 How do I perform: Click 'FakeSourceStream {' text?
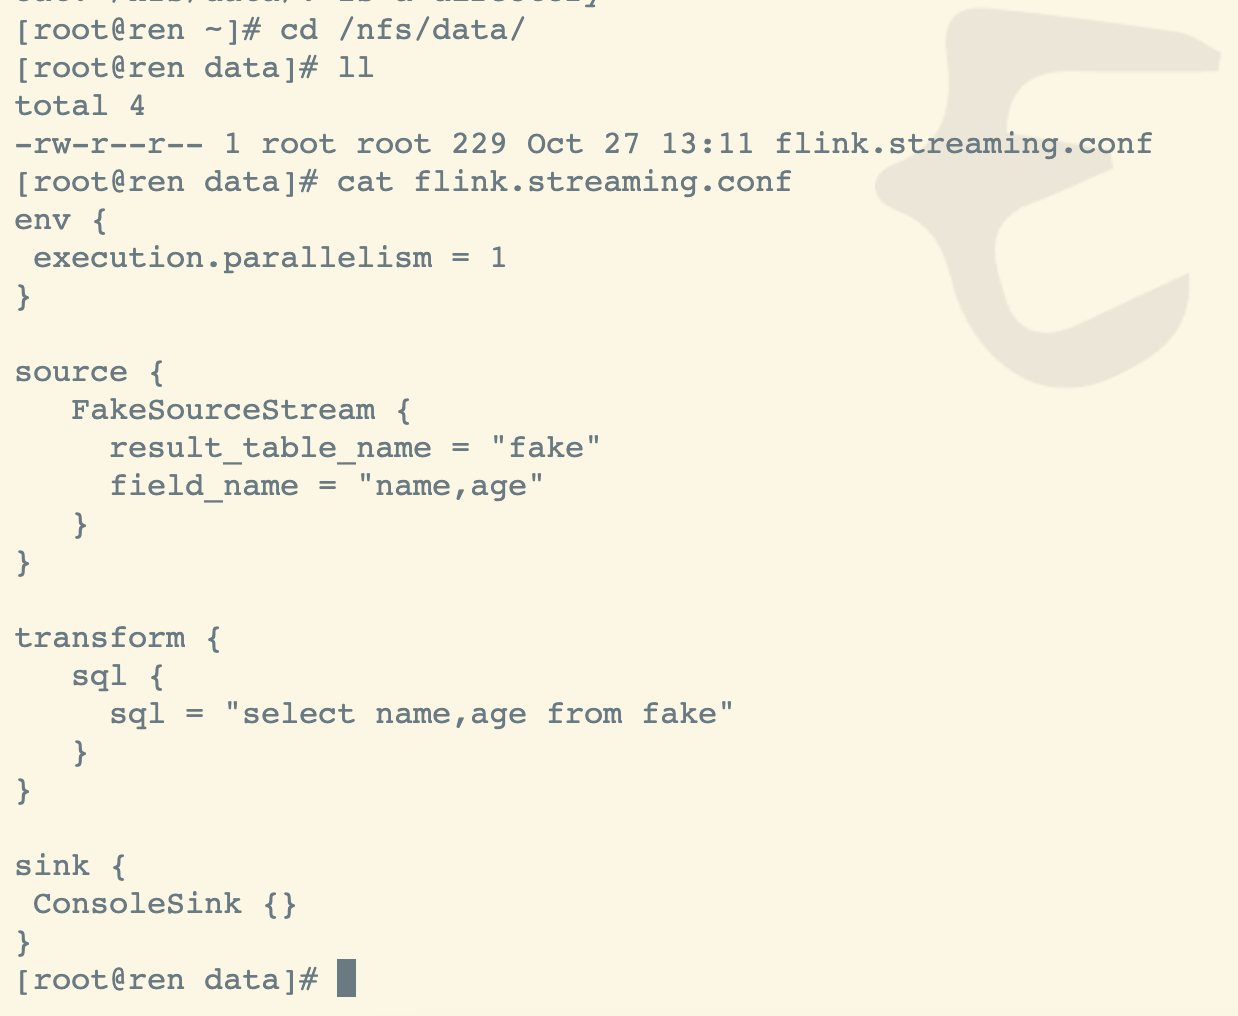pos(241,410)
